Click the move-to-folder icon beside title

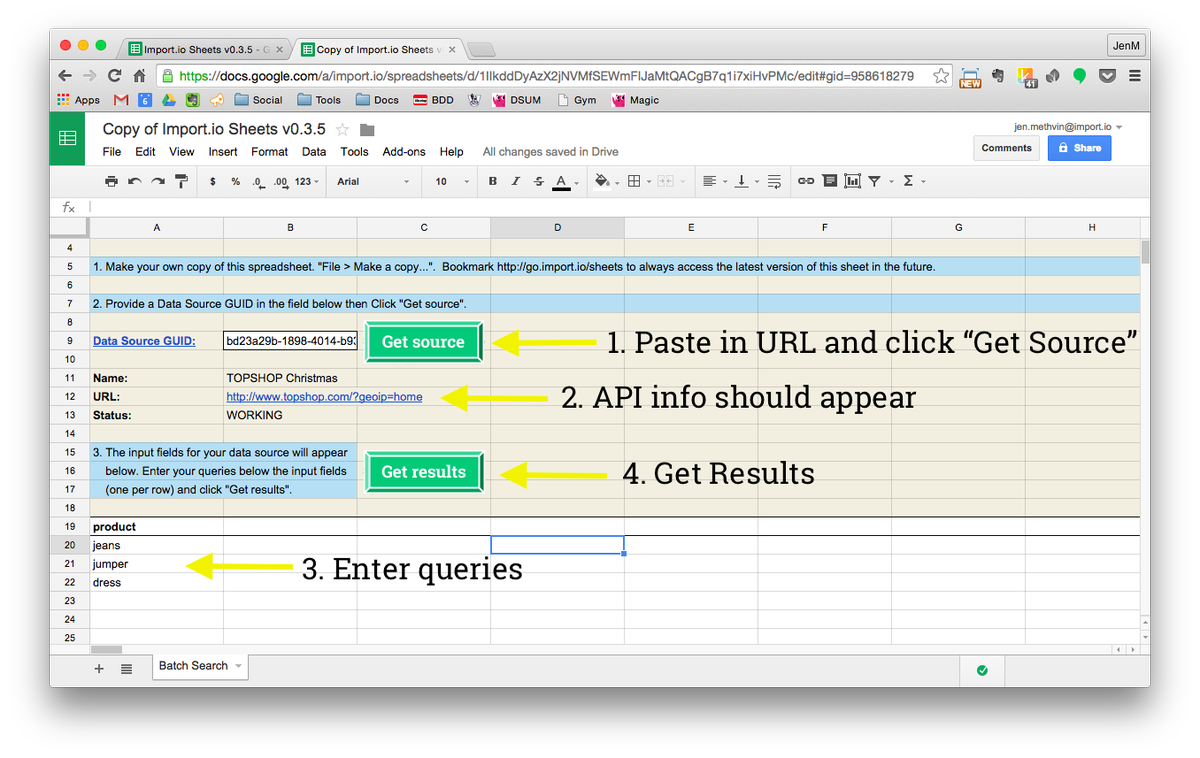[x=367, y=130]
